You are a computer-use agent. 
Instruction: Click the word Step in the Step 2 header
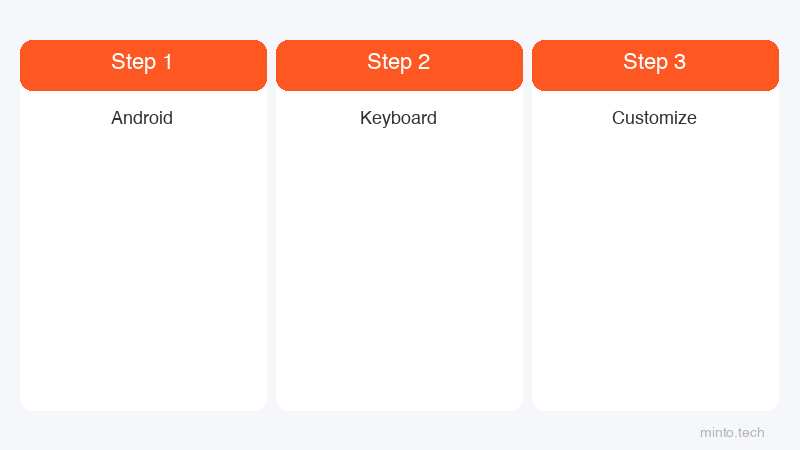(389, 62)
